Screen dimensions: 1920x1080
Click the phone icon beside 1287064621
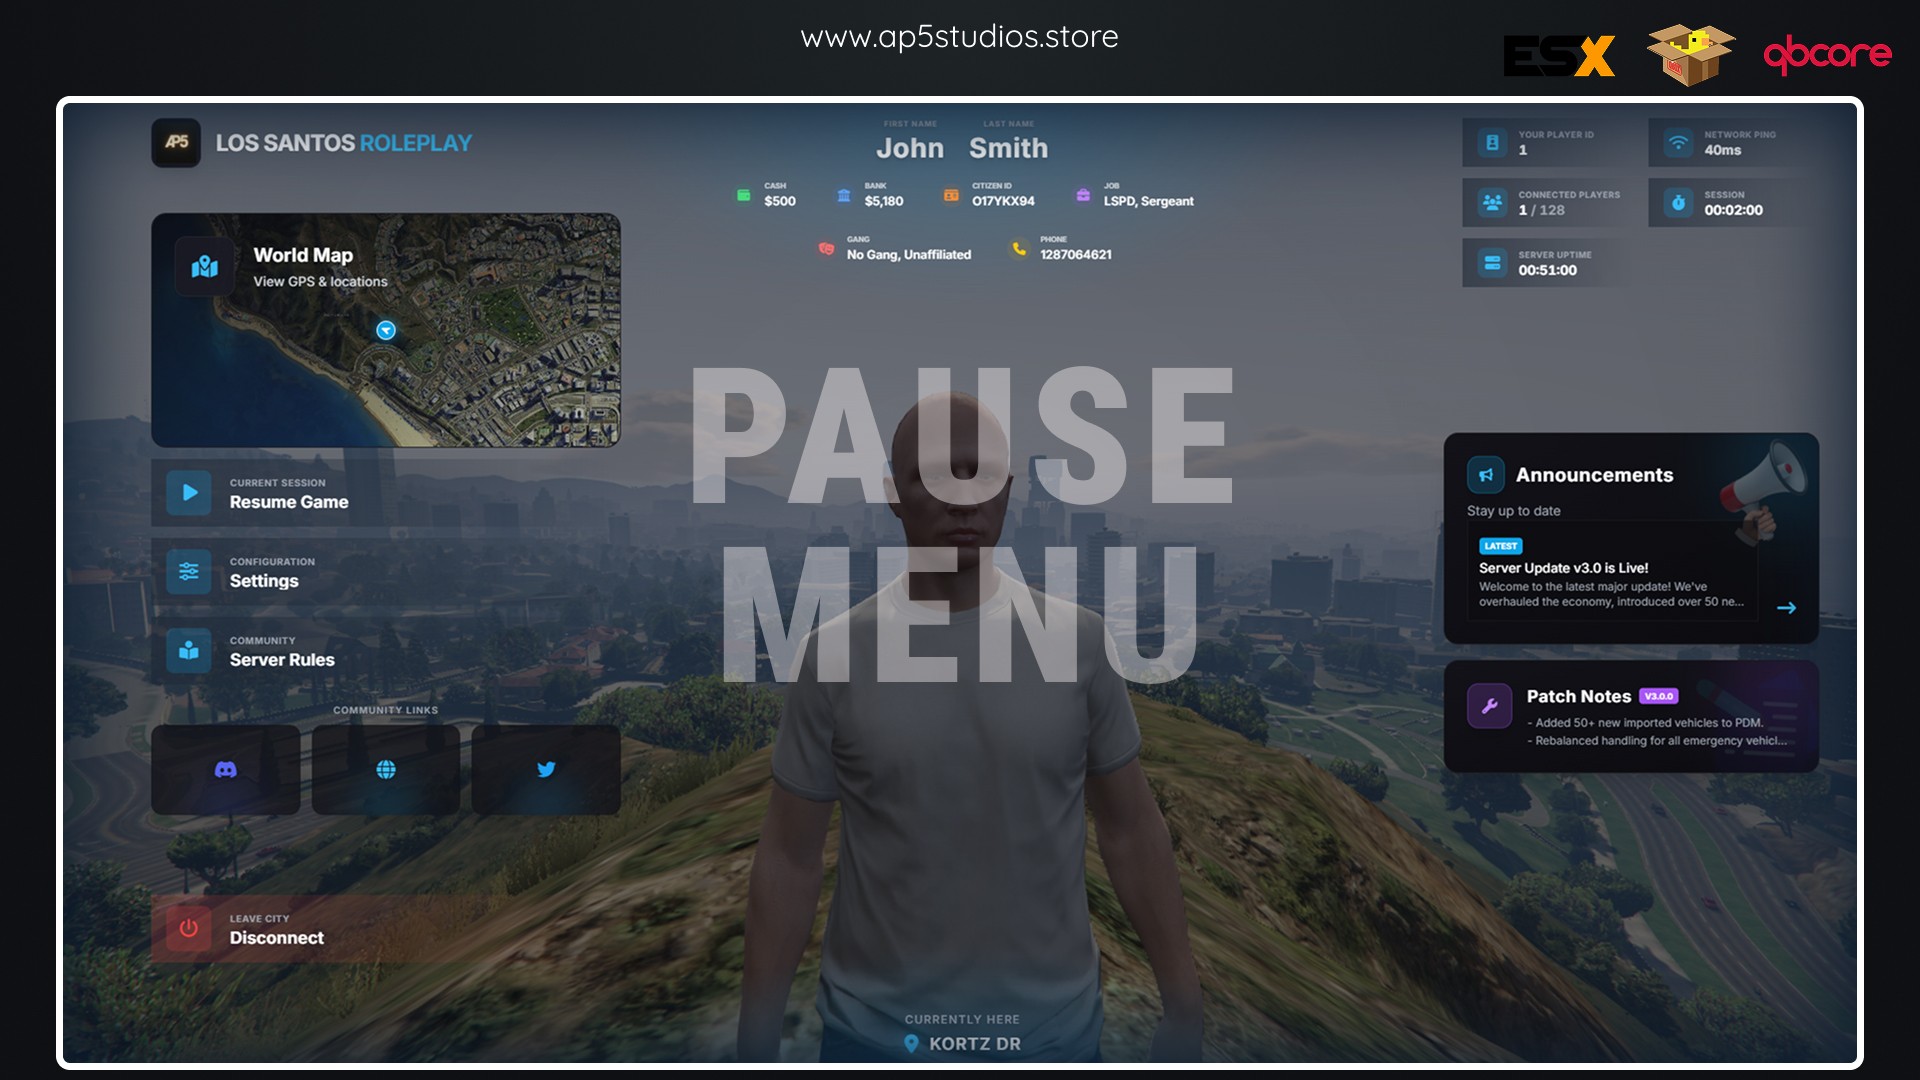(x=1019, y=248)
